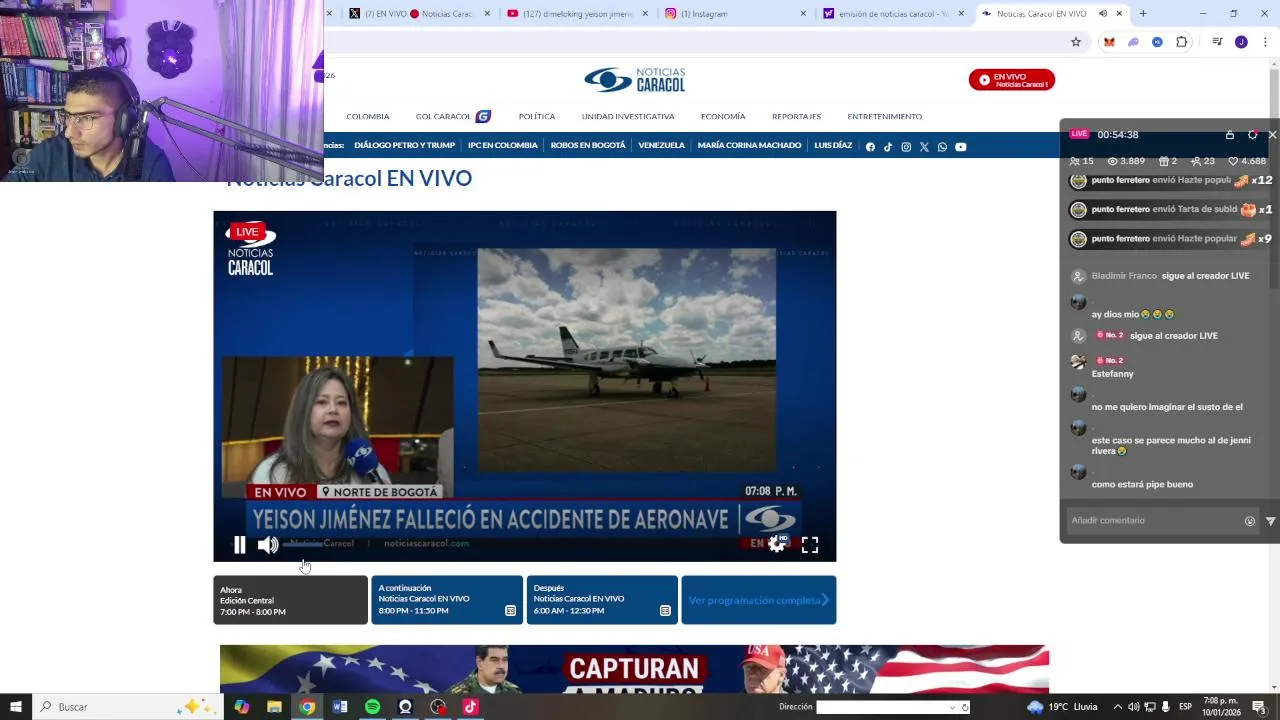Open Spotify from the taskbar

point(372,707)
